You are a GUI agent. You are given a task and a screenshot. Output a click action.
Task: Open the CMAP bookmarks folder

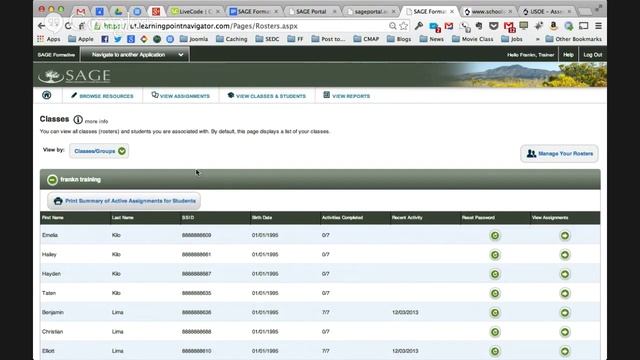point(367,39)
